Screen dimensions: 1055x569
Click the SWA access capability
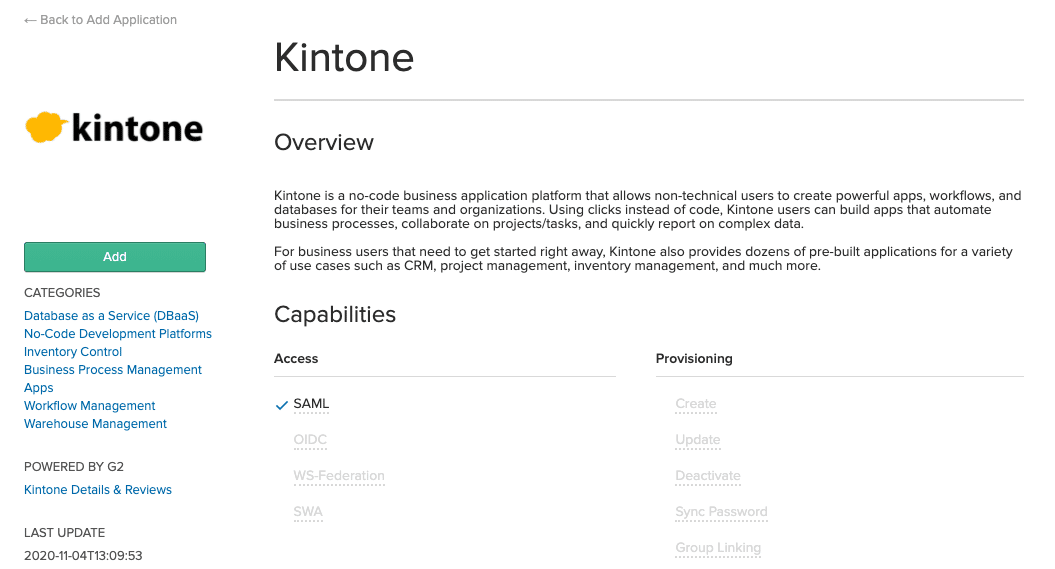(308, 512)
